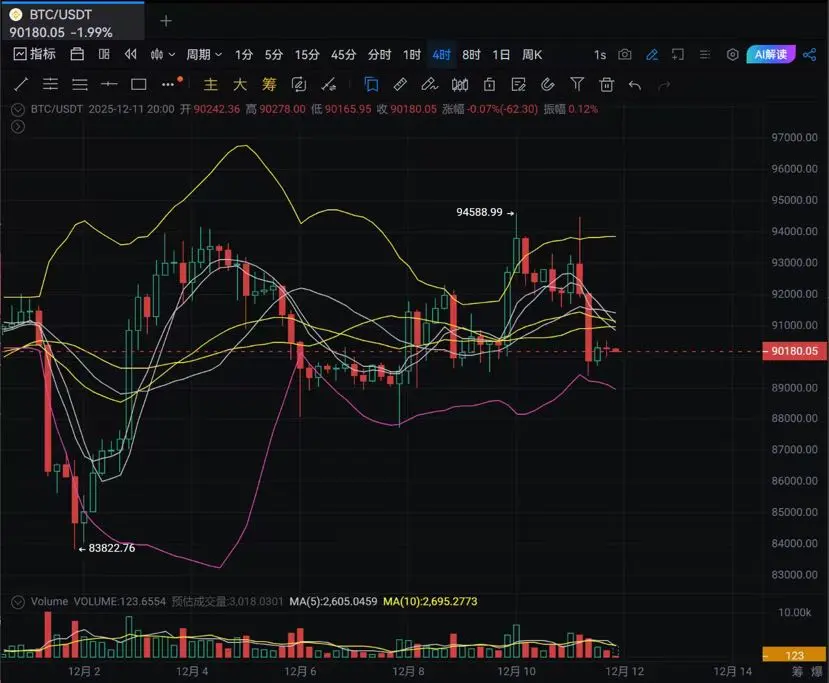Select the 8时 timeframe

click(x=471, y=54)
